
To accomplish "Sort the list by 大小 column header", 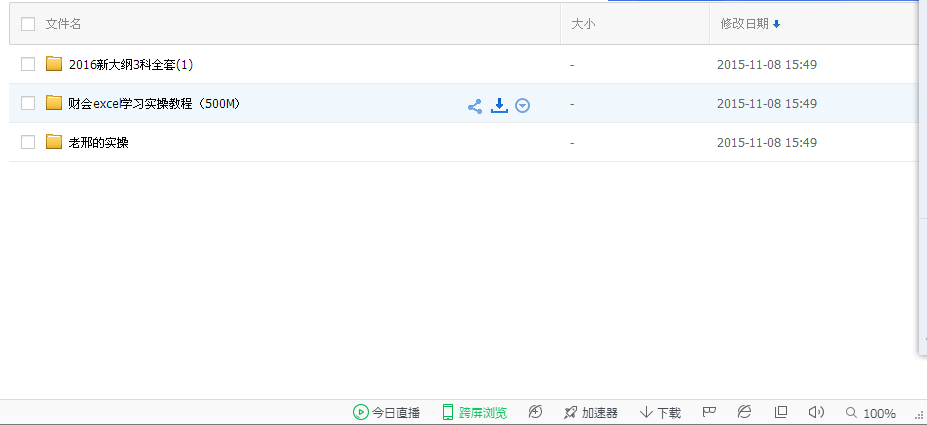I will [x=583, y=24].
